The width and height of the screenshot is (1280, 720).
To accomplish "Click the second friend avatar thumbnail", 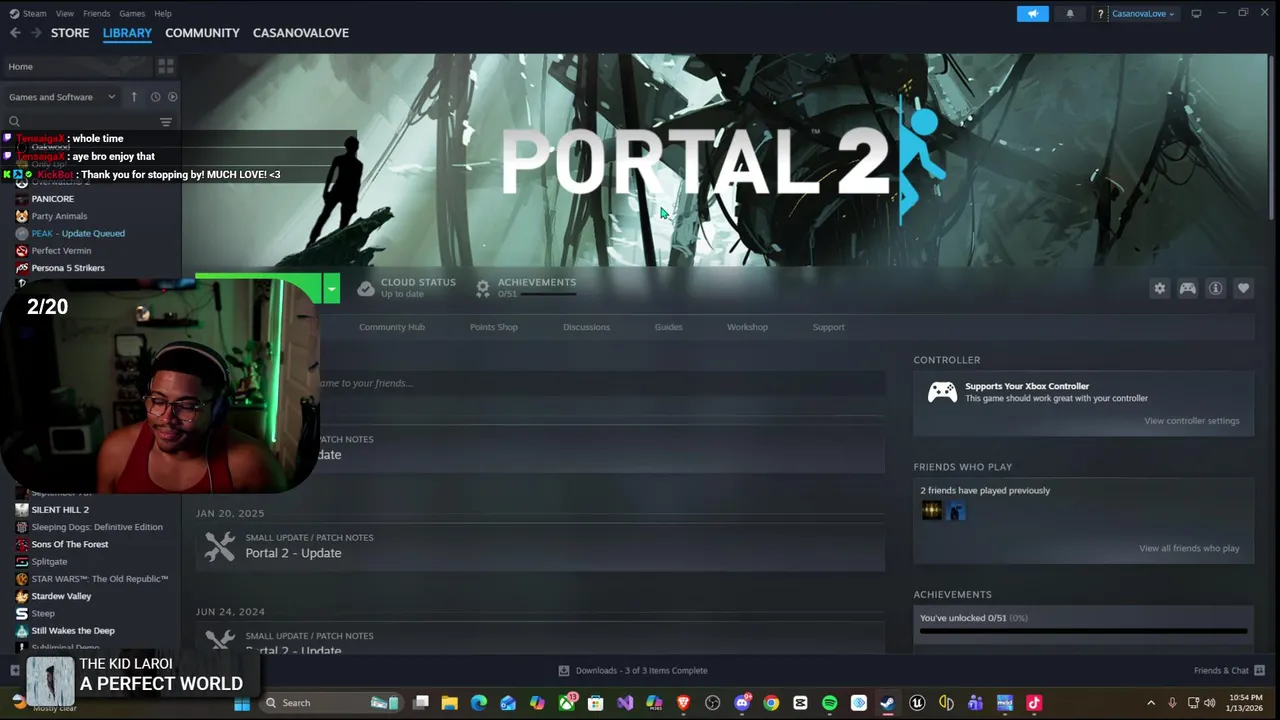I will pos(956,511).
